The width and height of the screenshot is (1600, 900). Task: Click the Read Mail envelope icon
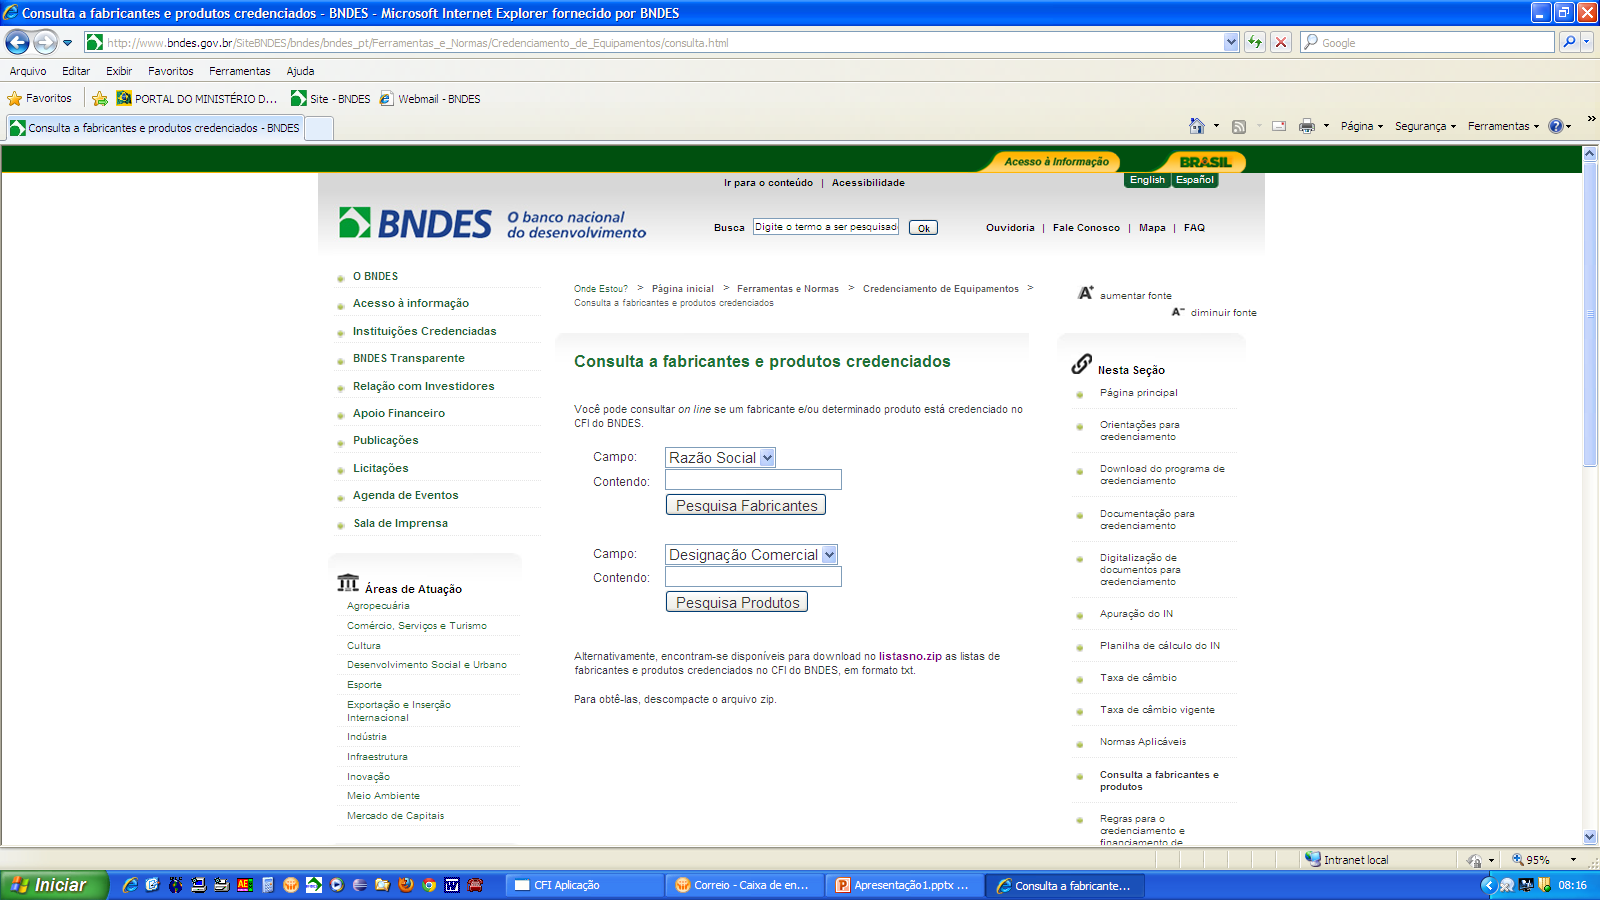click(x=1279, y=126)
